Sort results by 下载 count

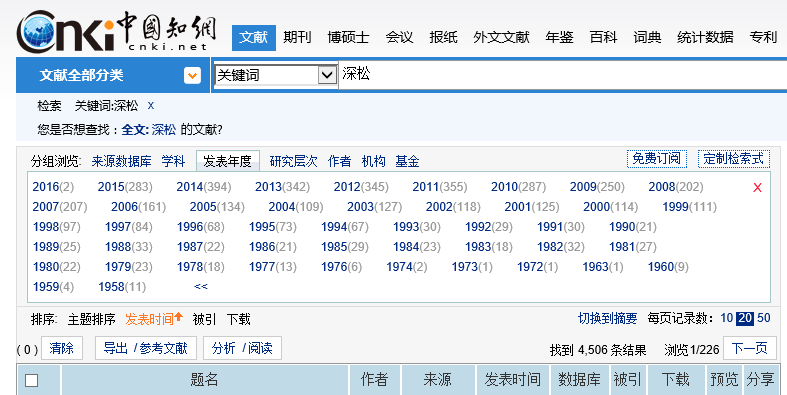[238, 319]
